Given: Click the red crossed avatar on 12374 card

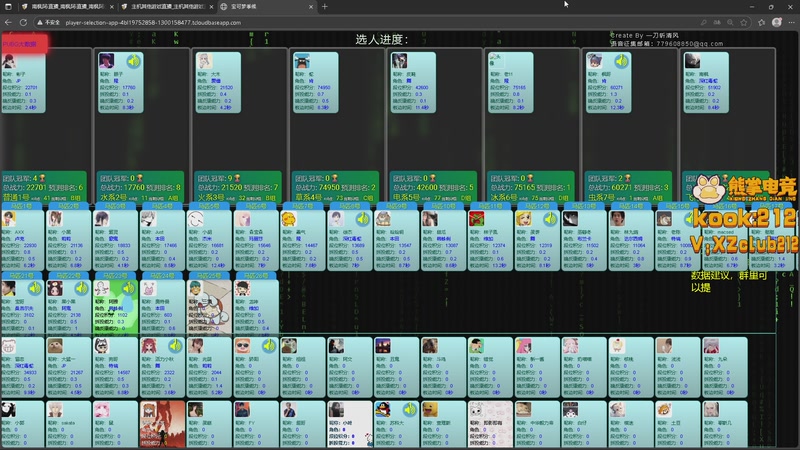Looking at the screenshot, I should tap(477, 219).
